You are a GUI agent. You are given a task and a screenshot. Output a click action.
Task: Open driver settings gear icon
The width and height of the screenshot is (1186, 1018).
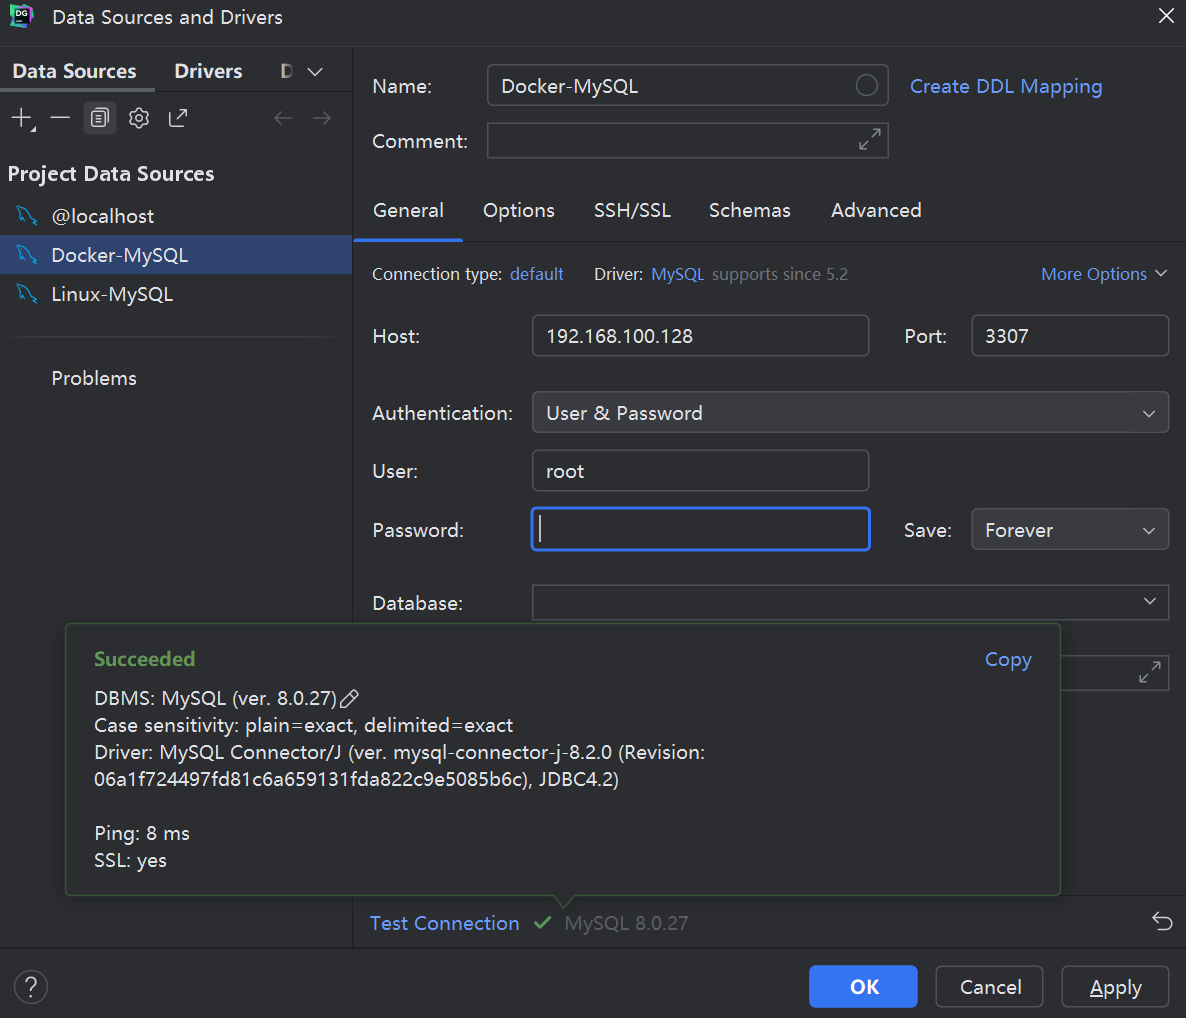(139, 118)
